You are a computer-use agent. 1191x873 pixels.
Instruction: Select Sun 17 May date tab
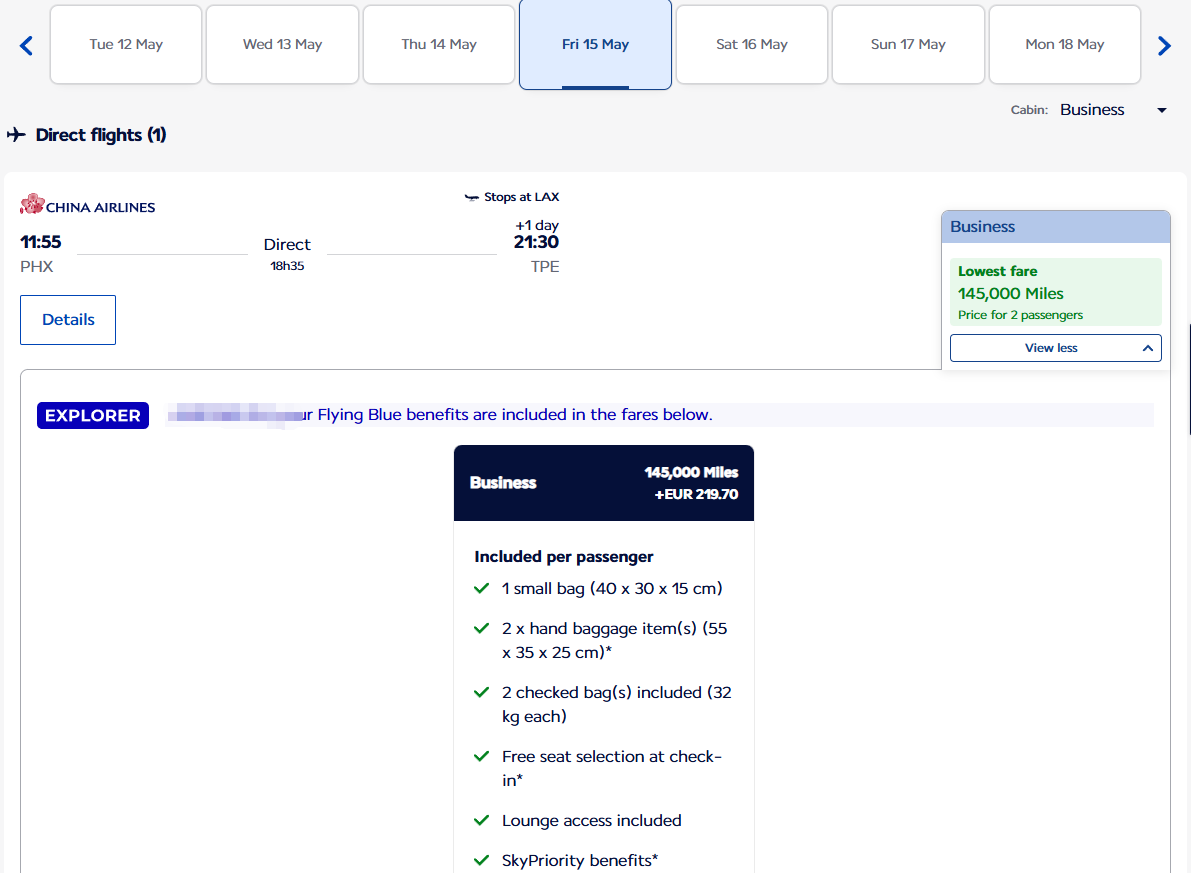tap(908, 44)
